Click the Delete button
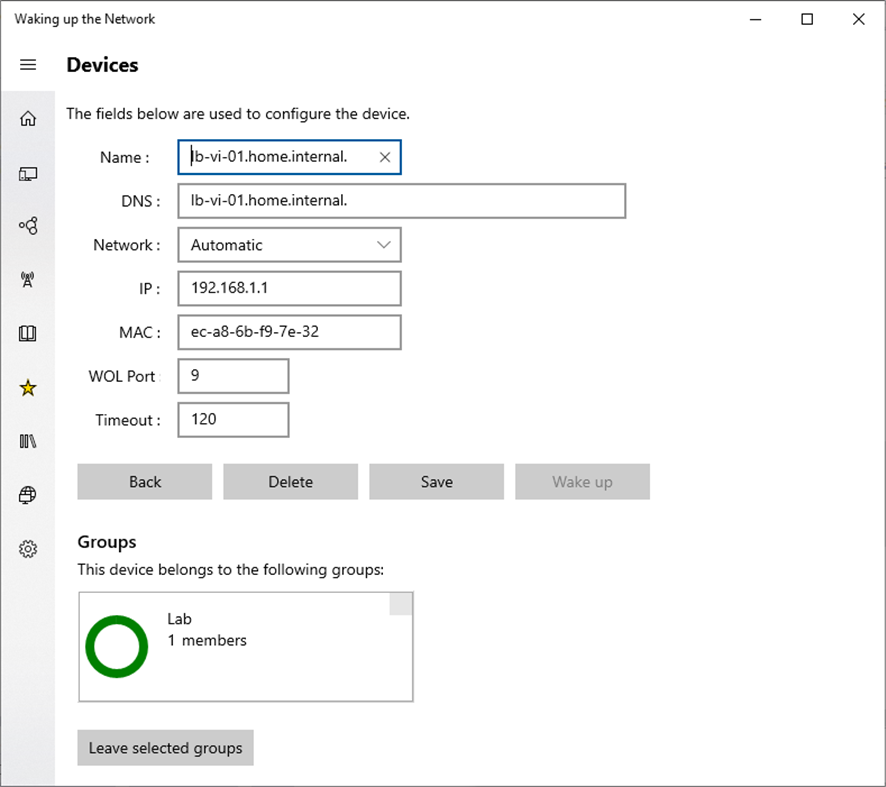The height and width of the screenshot is (787, 886). click(x=290, y=482)
